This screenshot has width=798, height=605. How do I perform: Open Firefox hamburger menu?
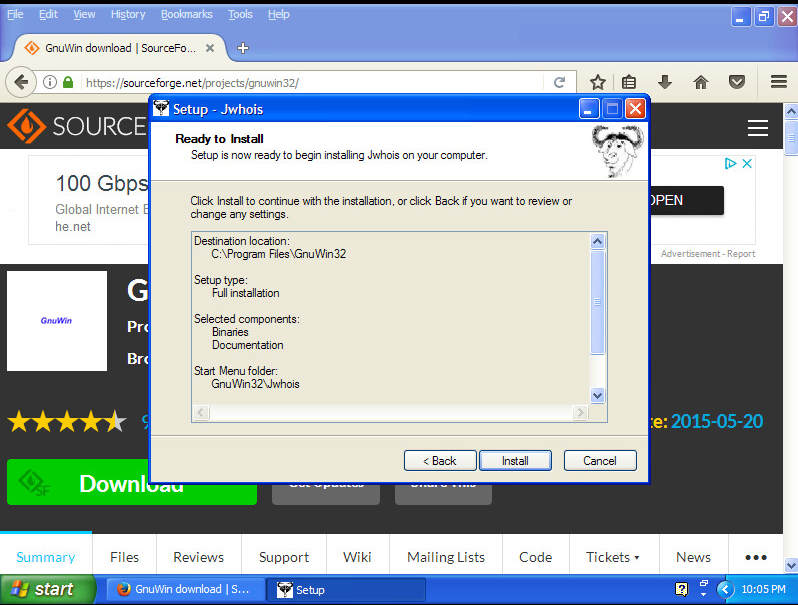[778, 82]
